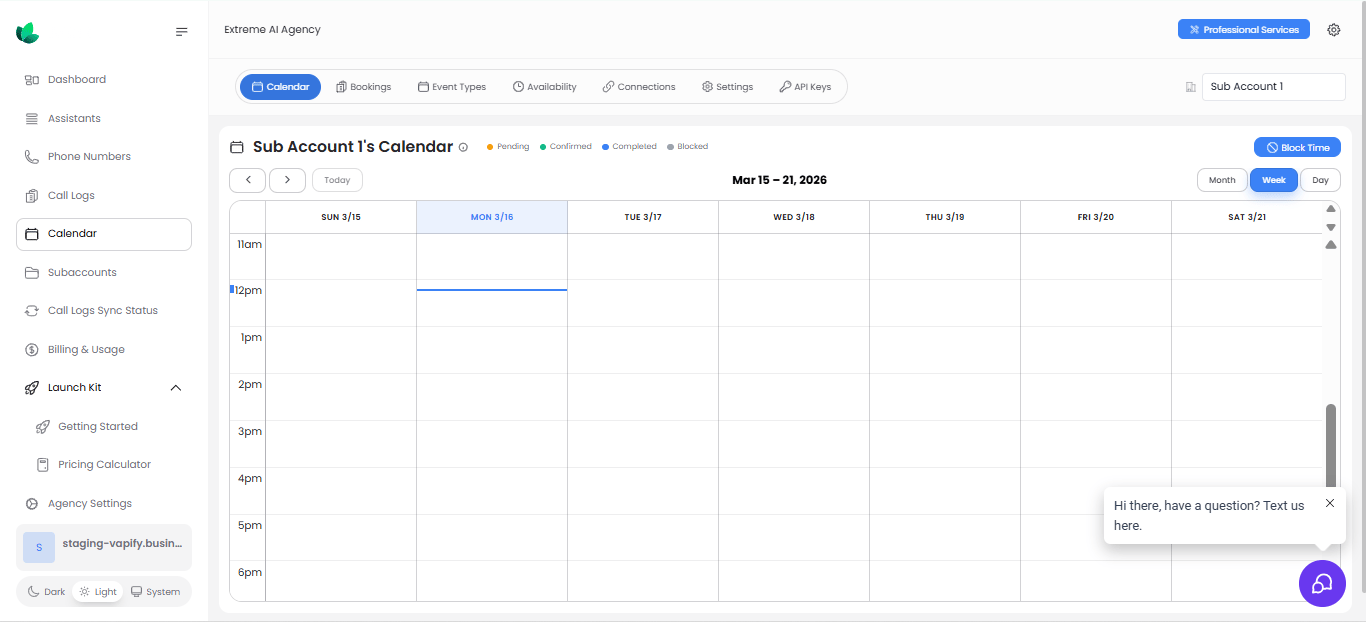Open the Pricing Calculator
The image size is (1366, 622).
pyautogui.click(x=104, y=464)
